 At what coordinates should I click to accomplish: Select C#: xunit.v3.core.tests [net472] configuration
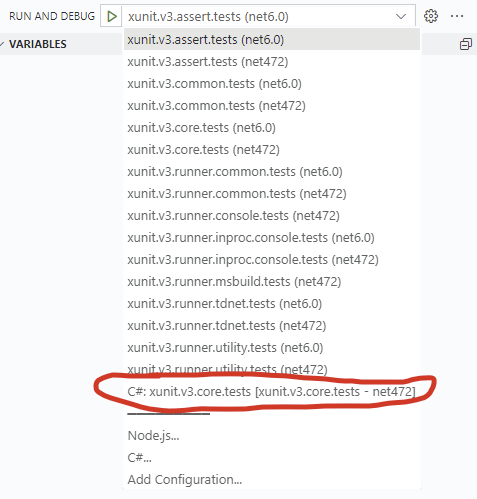(x=272, y=392)
